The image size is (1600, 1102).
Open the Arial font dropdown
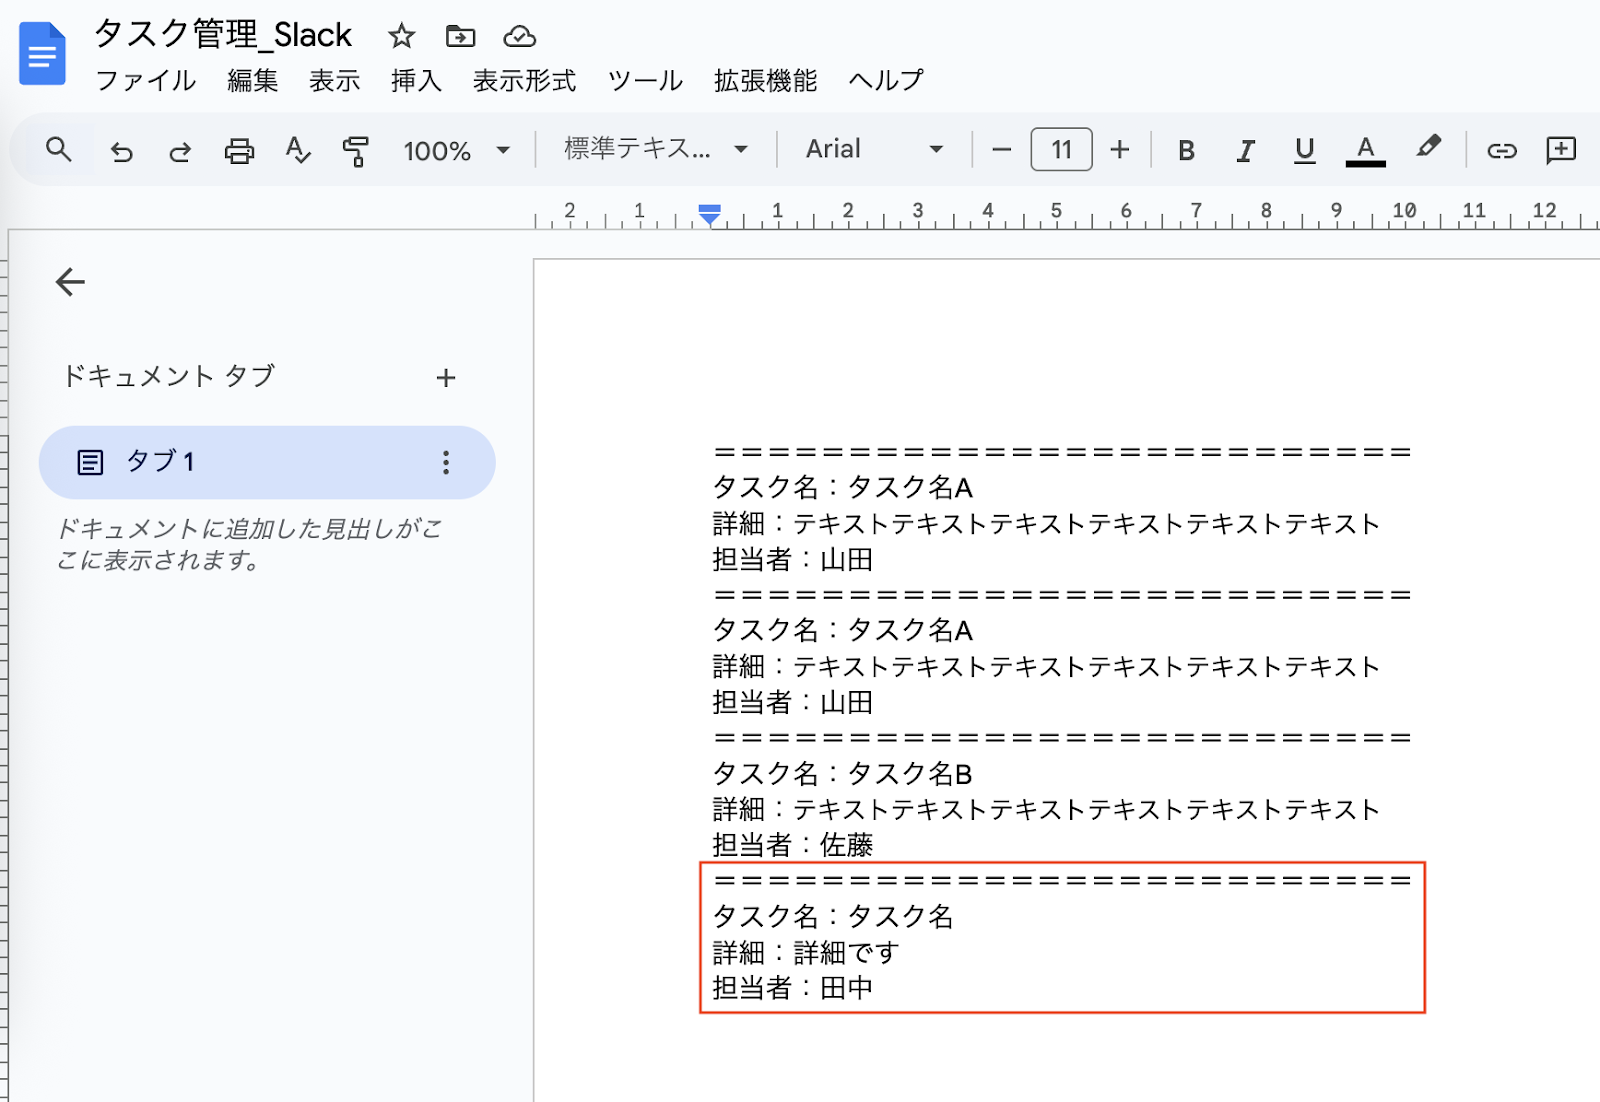coord(874,150)
